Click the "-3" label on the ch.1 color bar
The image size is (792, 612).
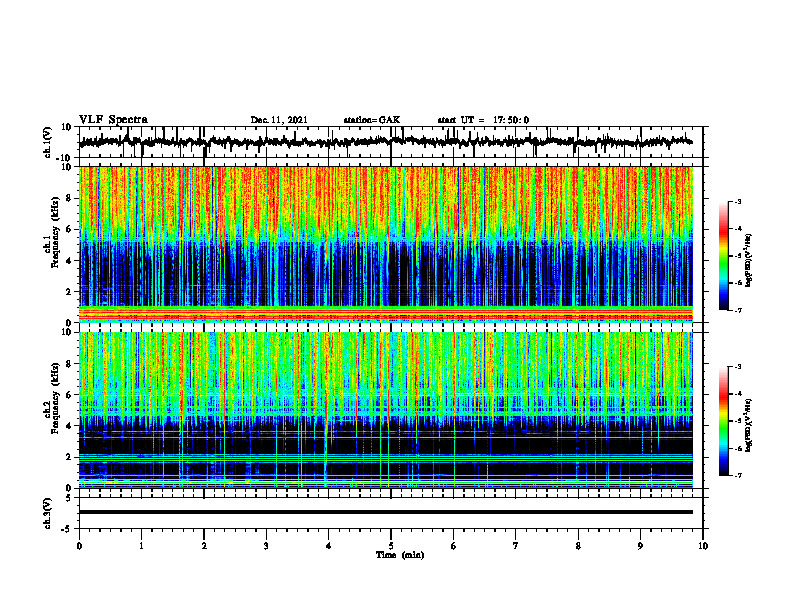point(738,201)
